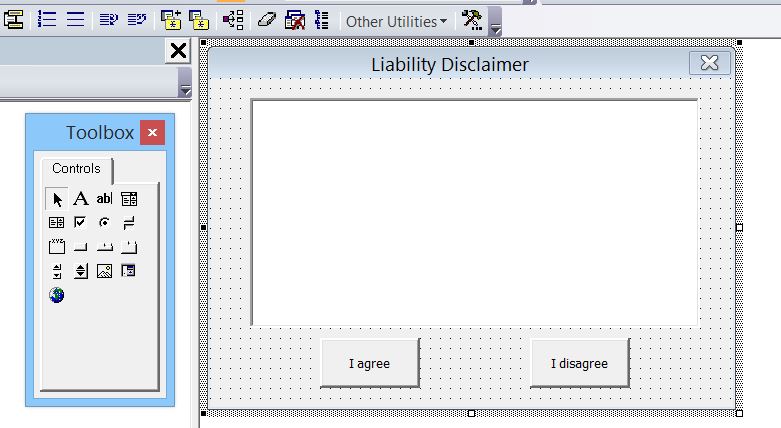Screen dimensions: 781x428
Task: Click the Select Objects arrow tool
Action: [57, 199]
